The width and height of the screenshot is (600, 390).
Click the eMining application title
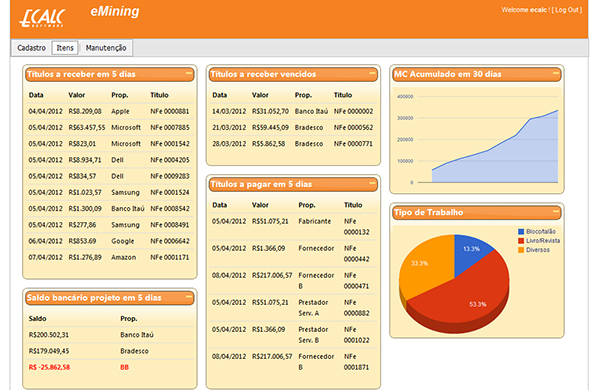pyautogui.click(x=115, y=11)
